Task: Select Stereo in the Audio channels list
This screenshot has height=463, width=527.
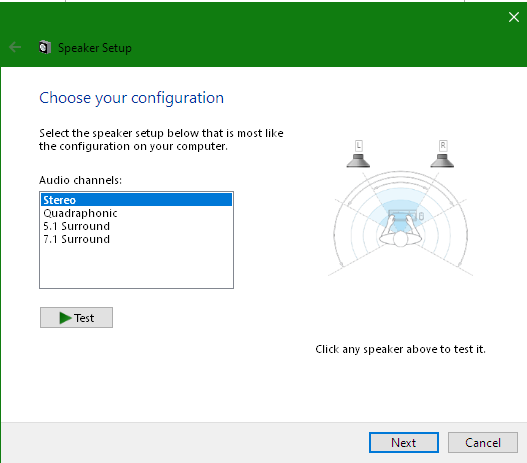Action: click(x=136, y=200)
